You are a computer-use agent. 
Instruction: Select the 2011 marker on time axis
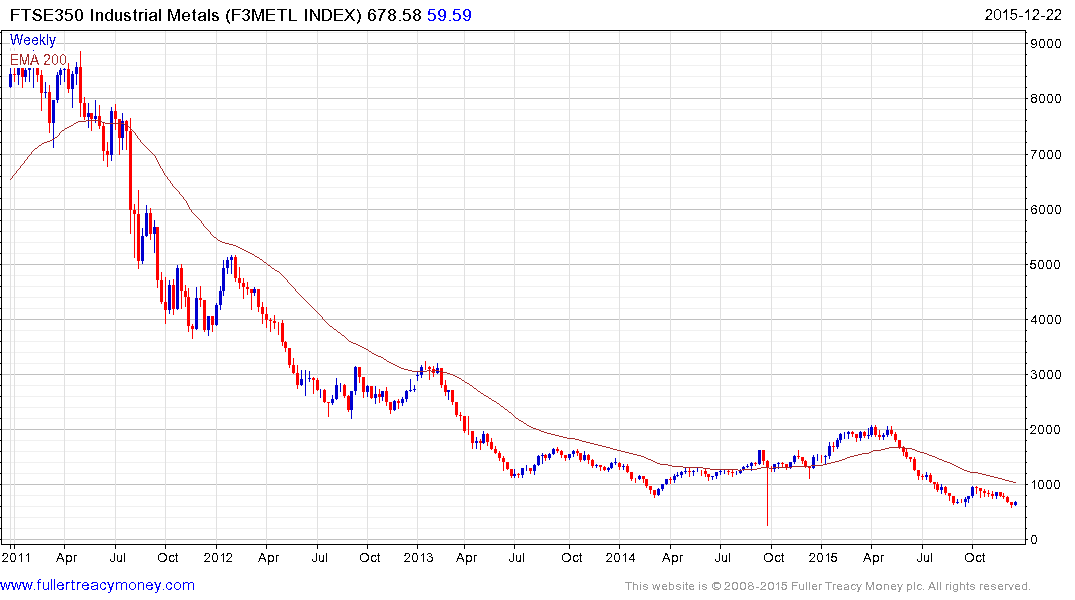pos(16,556)
